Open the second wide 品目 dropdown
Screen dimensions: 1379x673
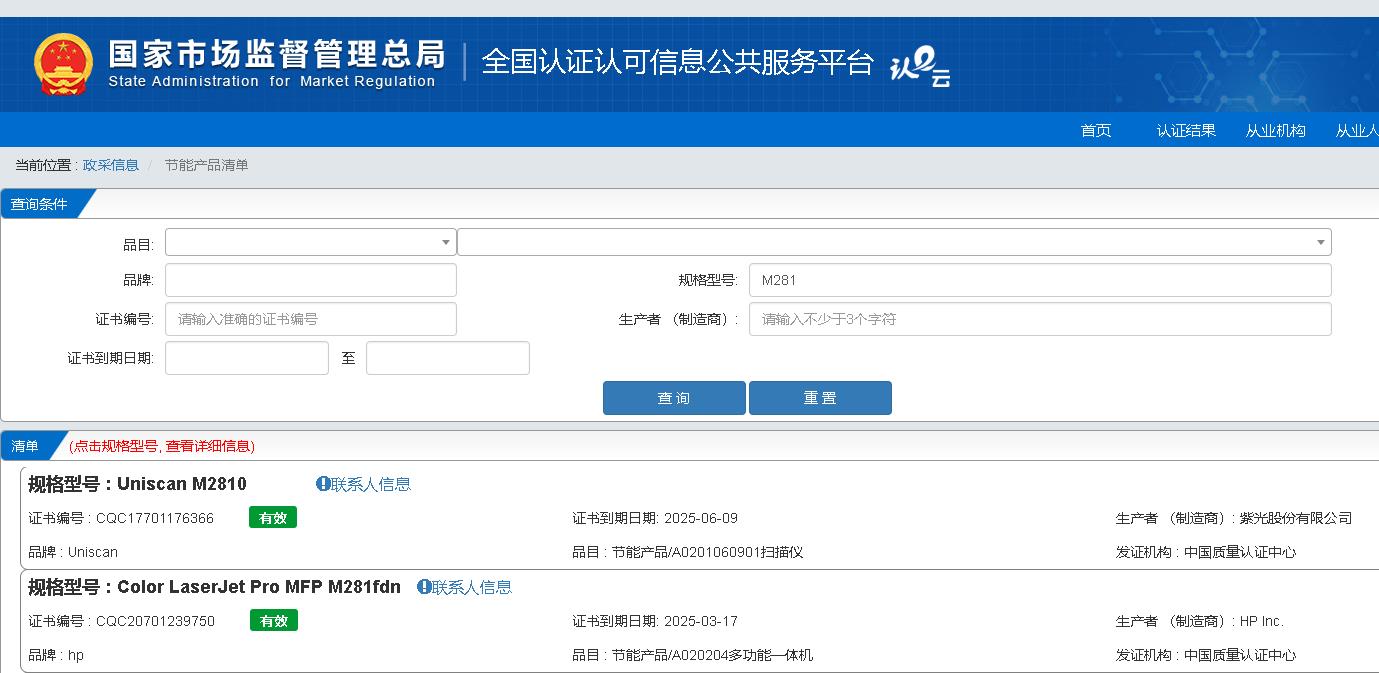(894, 242)
